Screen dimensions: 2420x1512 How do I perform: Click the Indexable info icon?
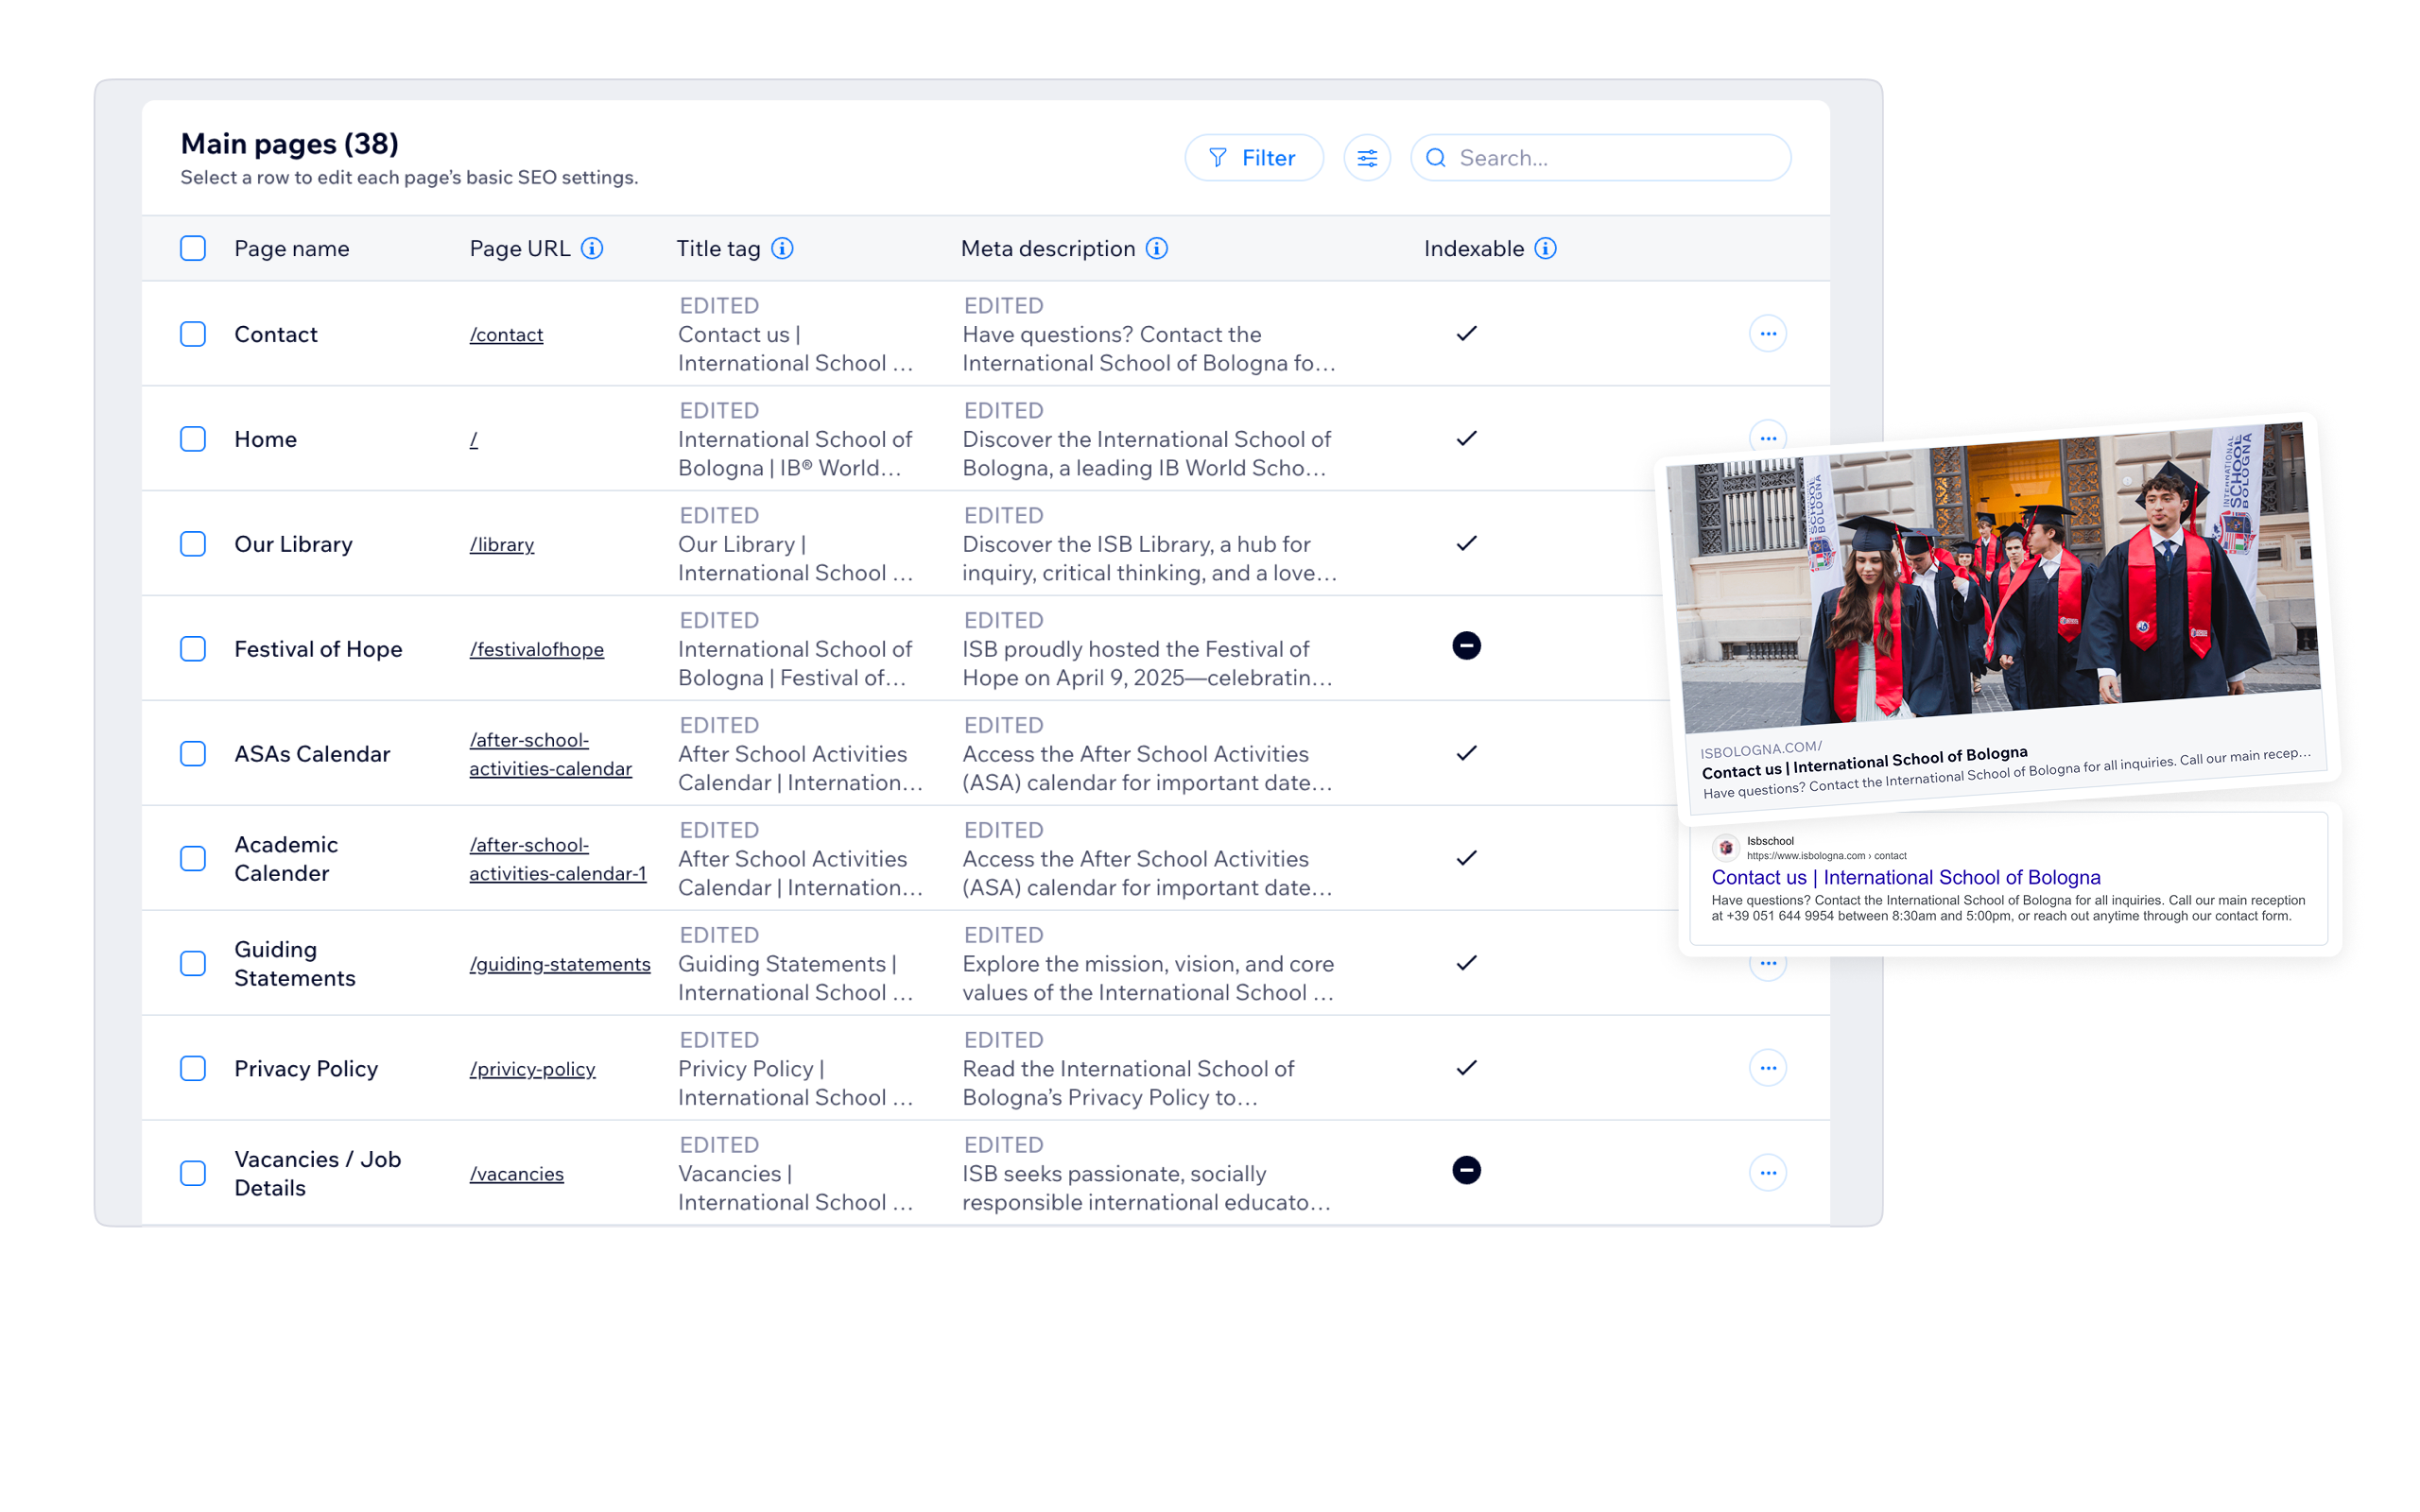(x=1545, y=248)
